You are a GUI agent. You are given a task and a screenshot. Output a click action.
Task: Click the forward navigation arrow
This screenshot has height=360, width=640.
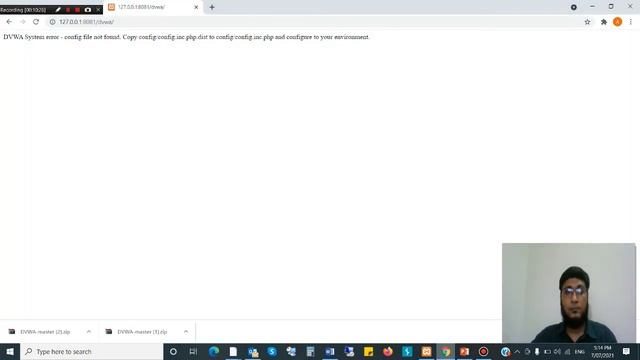tap(22, 22)
